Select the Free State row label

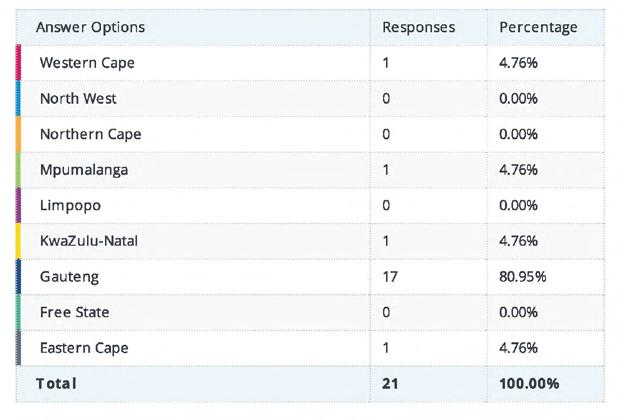coord(74,312)
